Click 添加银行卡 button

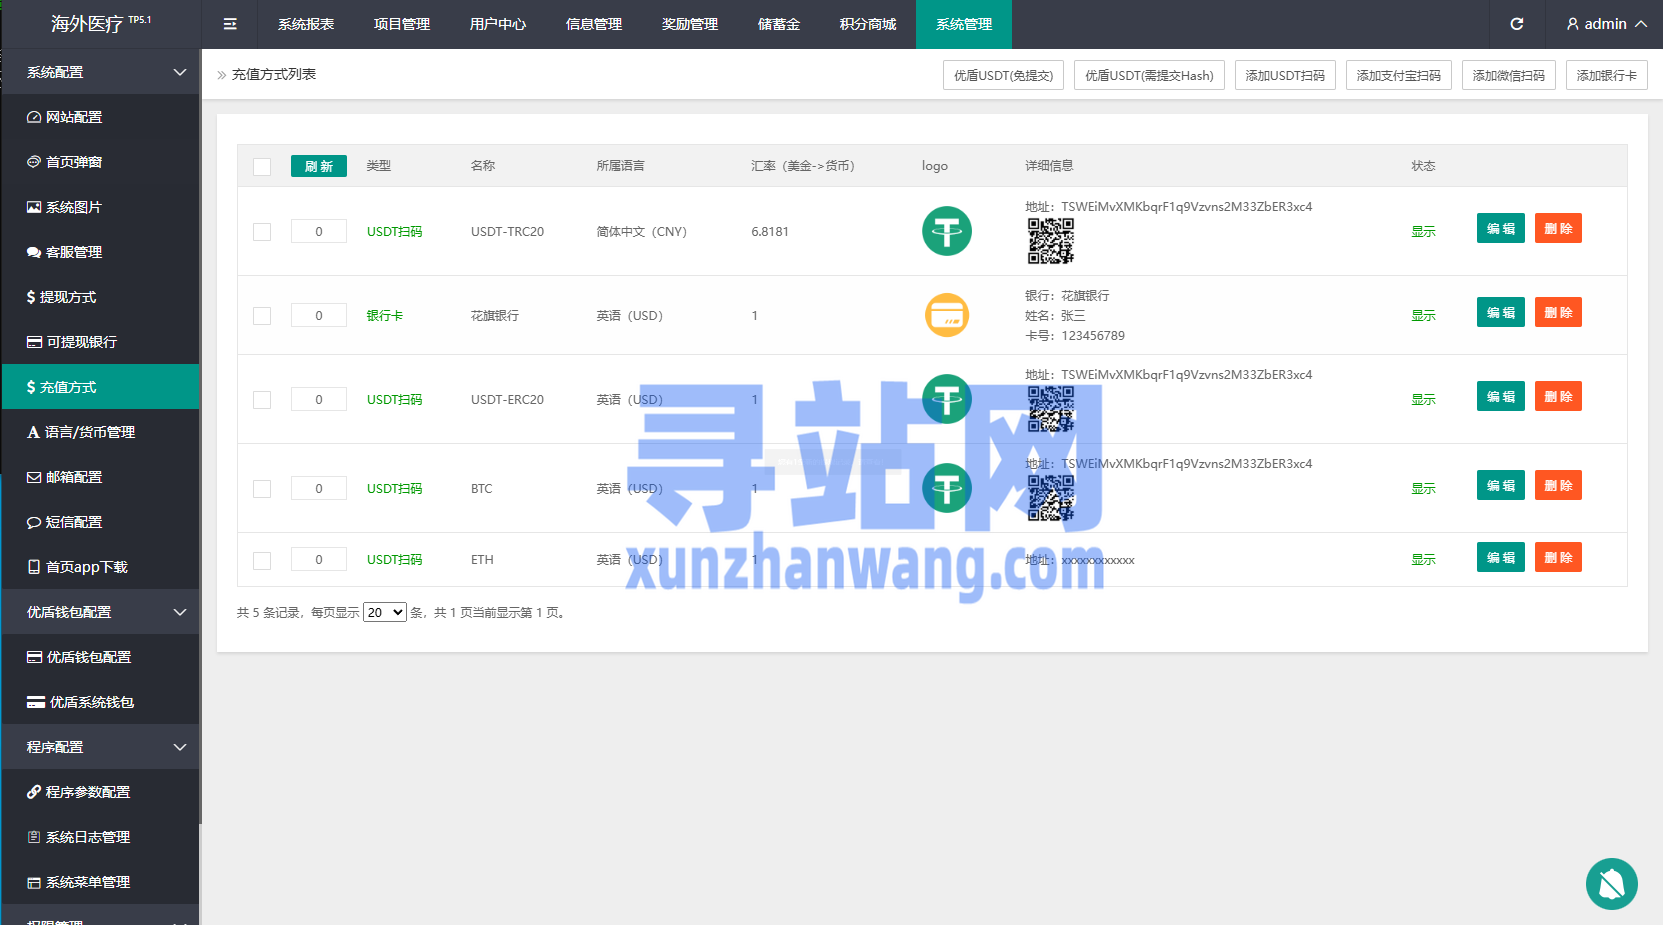pyautogui.click(x=1607, y=75)
